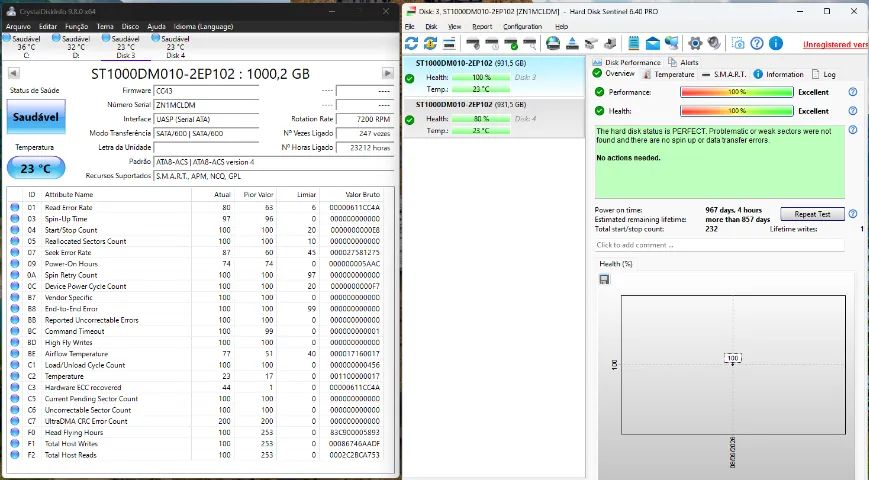The image size is (869, 480).
Task: Open the Log tab
Action: (824, 74)
